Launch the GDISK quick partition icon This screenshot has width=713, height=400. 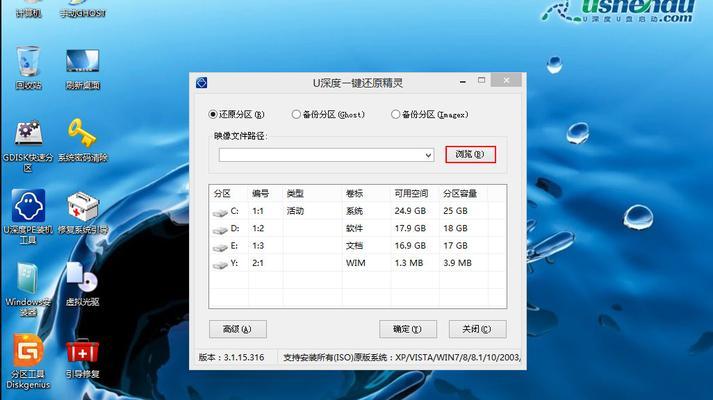click(28, 134)
